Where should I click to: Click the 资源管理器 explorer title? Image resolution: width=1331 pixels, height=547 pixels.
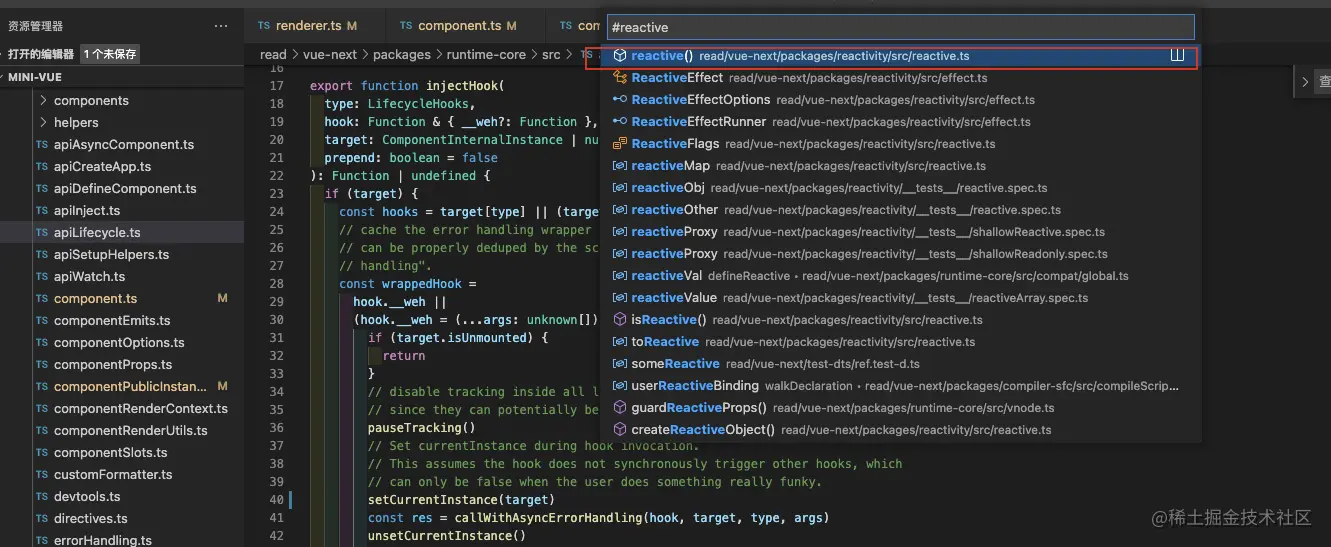(x=36, y=26)
